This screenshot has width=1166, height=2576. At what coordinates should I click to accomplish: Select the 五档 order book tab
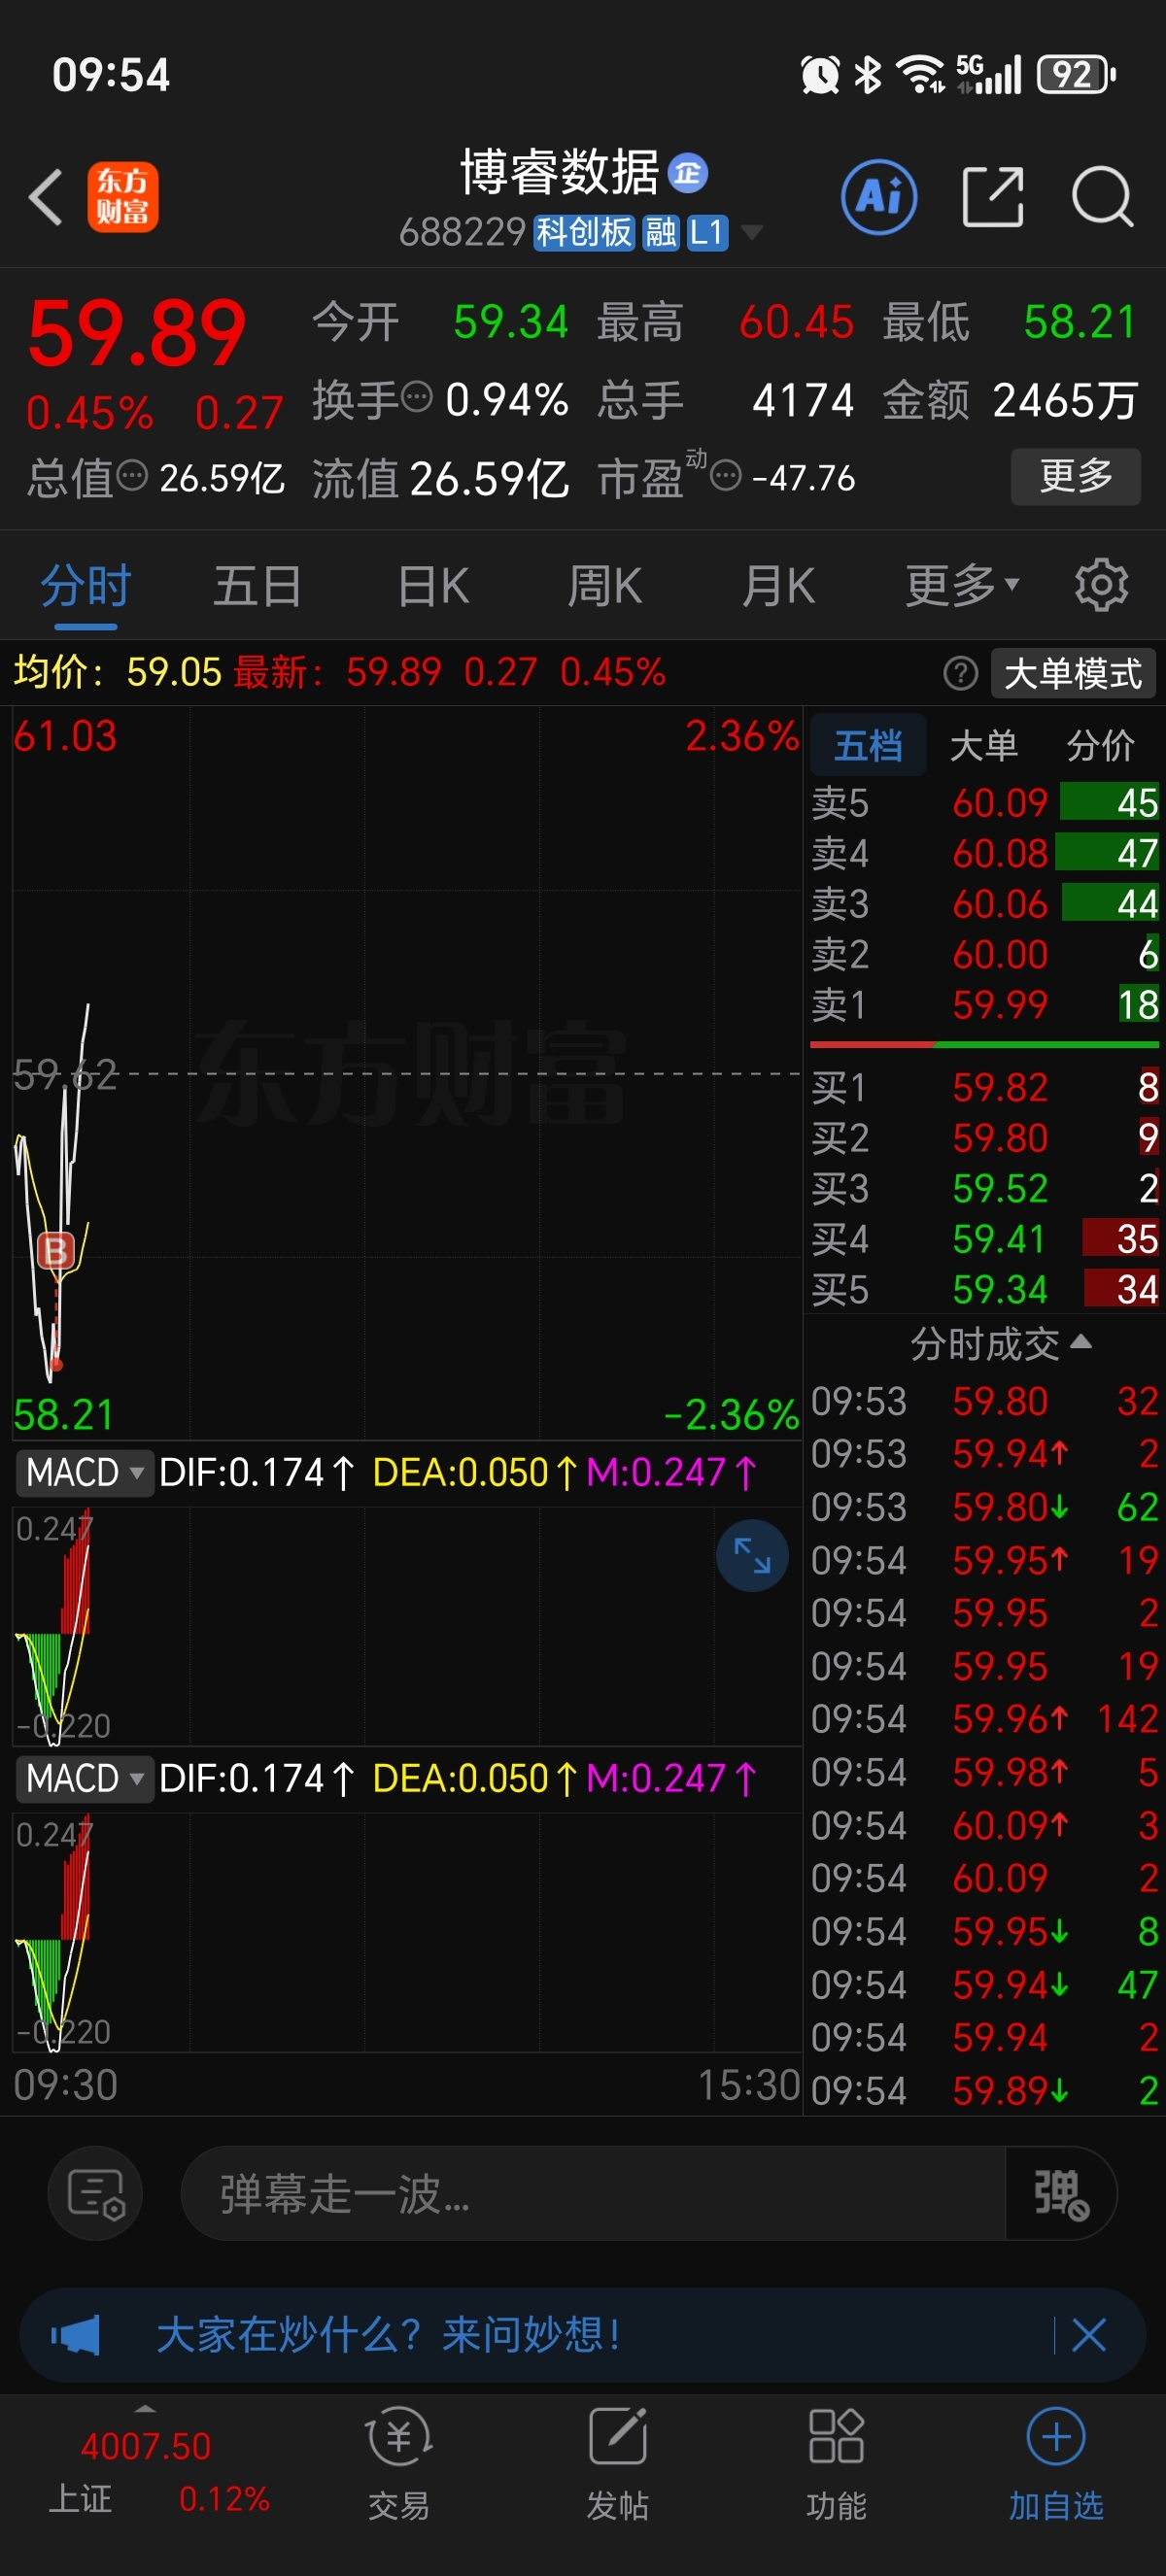(868, 745)
